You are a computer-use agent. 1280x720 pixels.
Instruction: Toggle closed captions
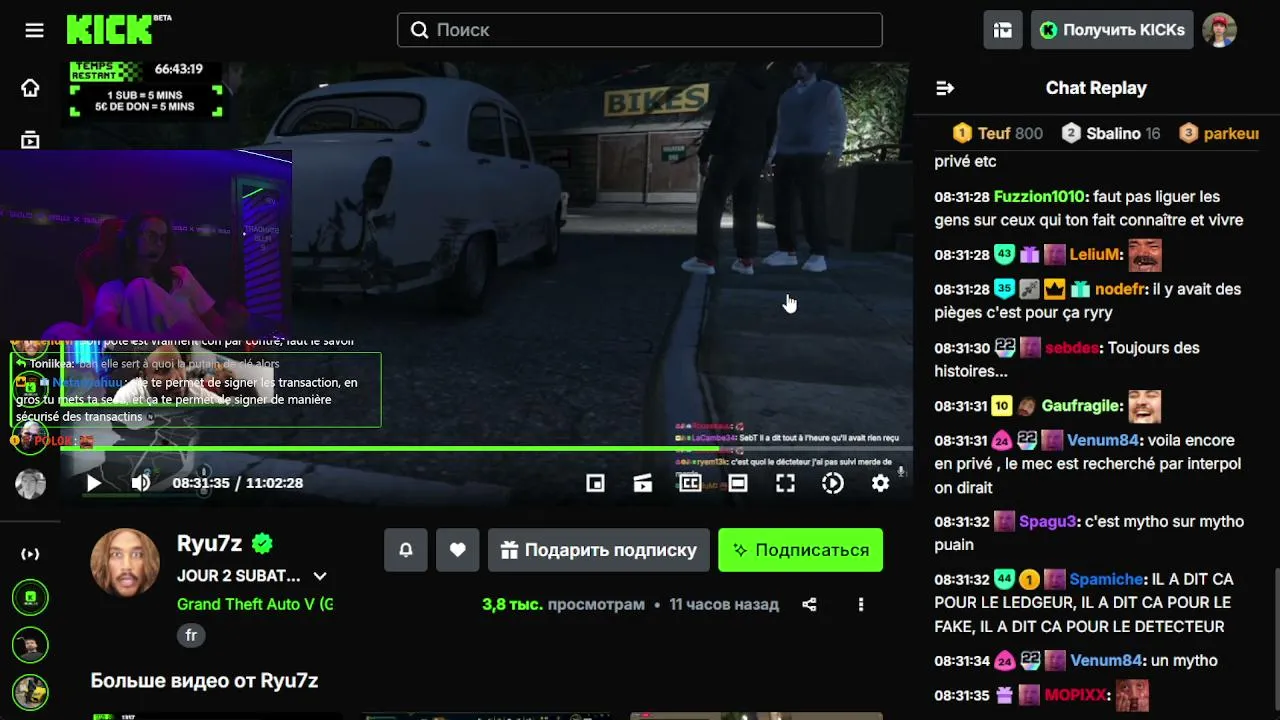690,483
